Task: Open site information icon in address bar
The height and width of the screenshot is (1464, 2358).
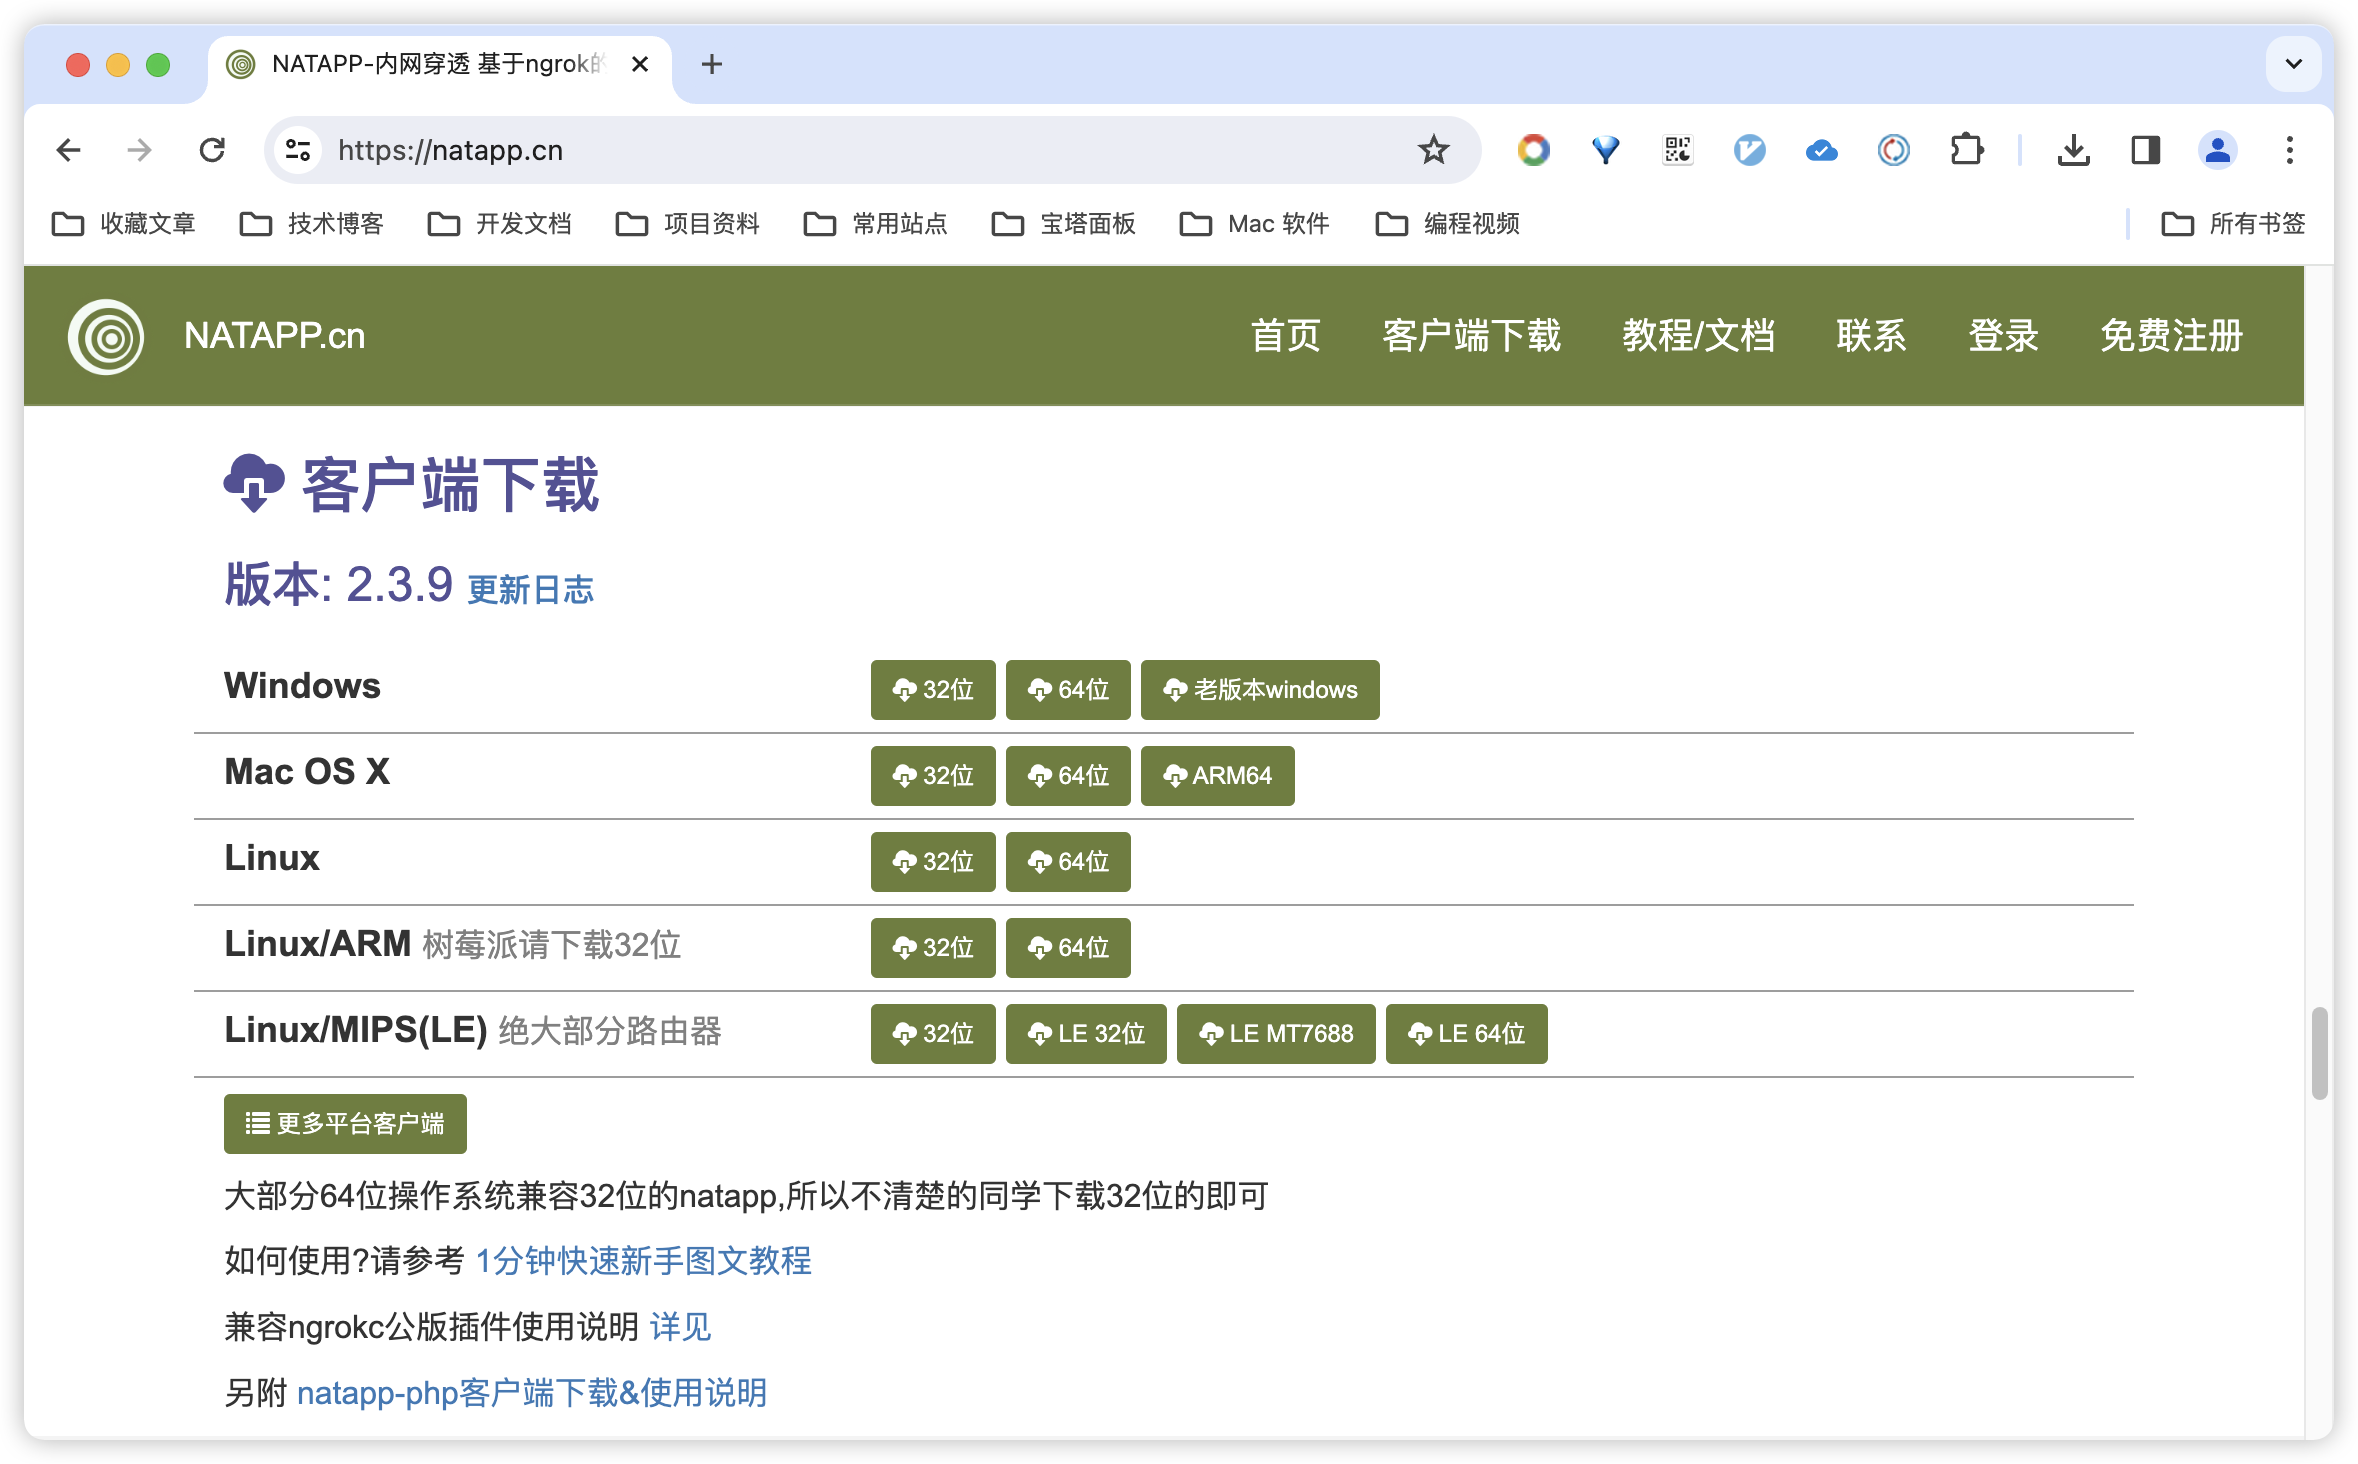Action: [298, 150]
